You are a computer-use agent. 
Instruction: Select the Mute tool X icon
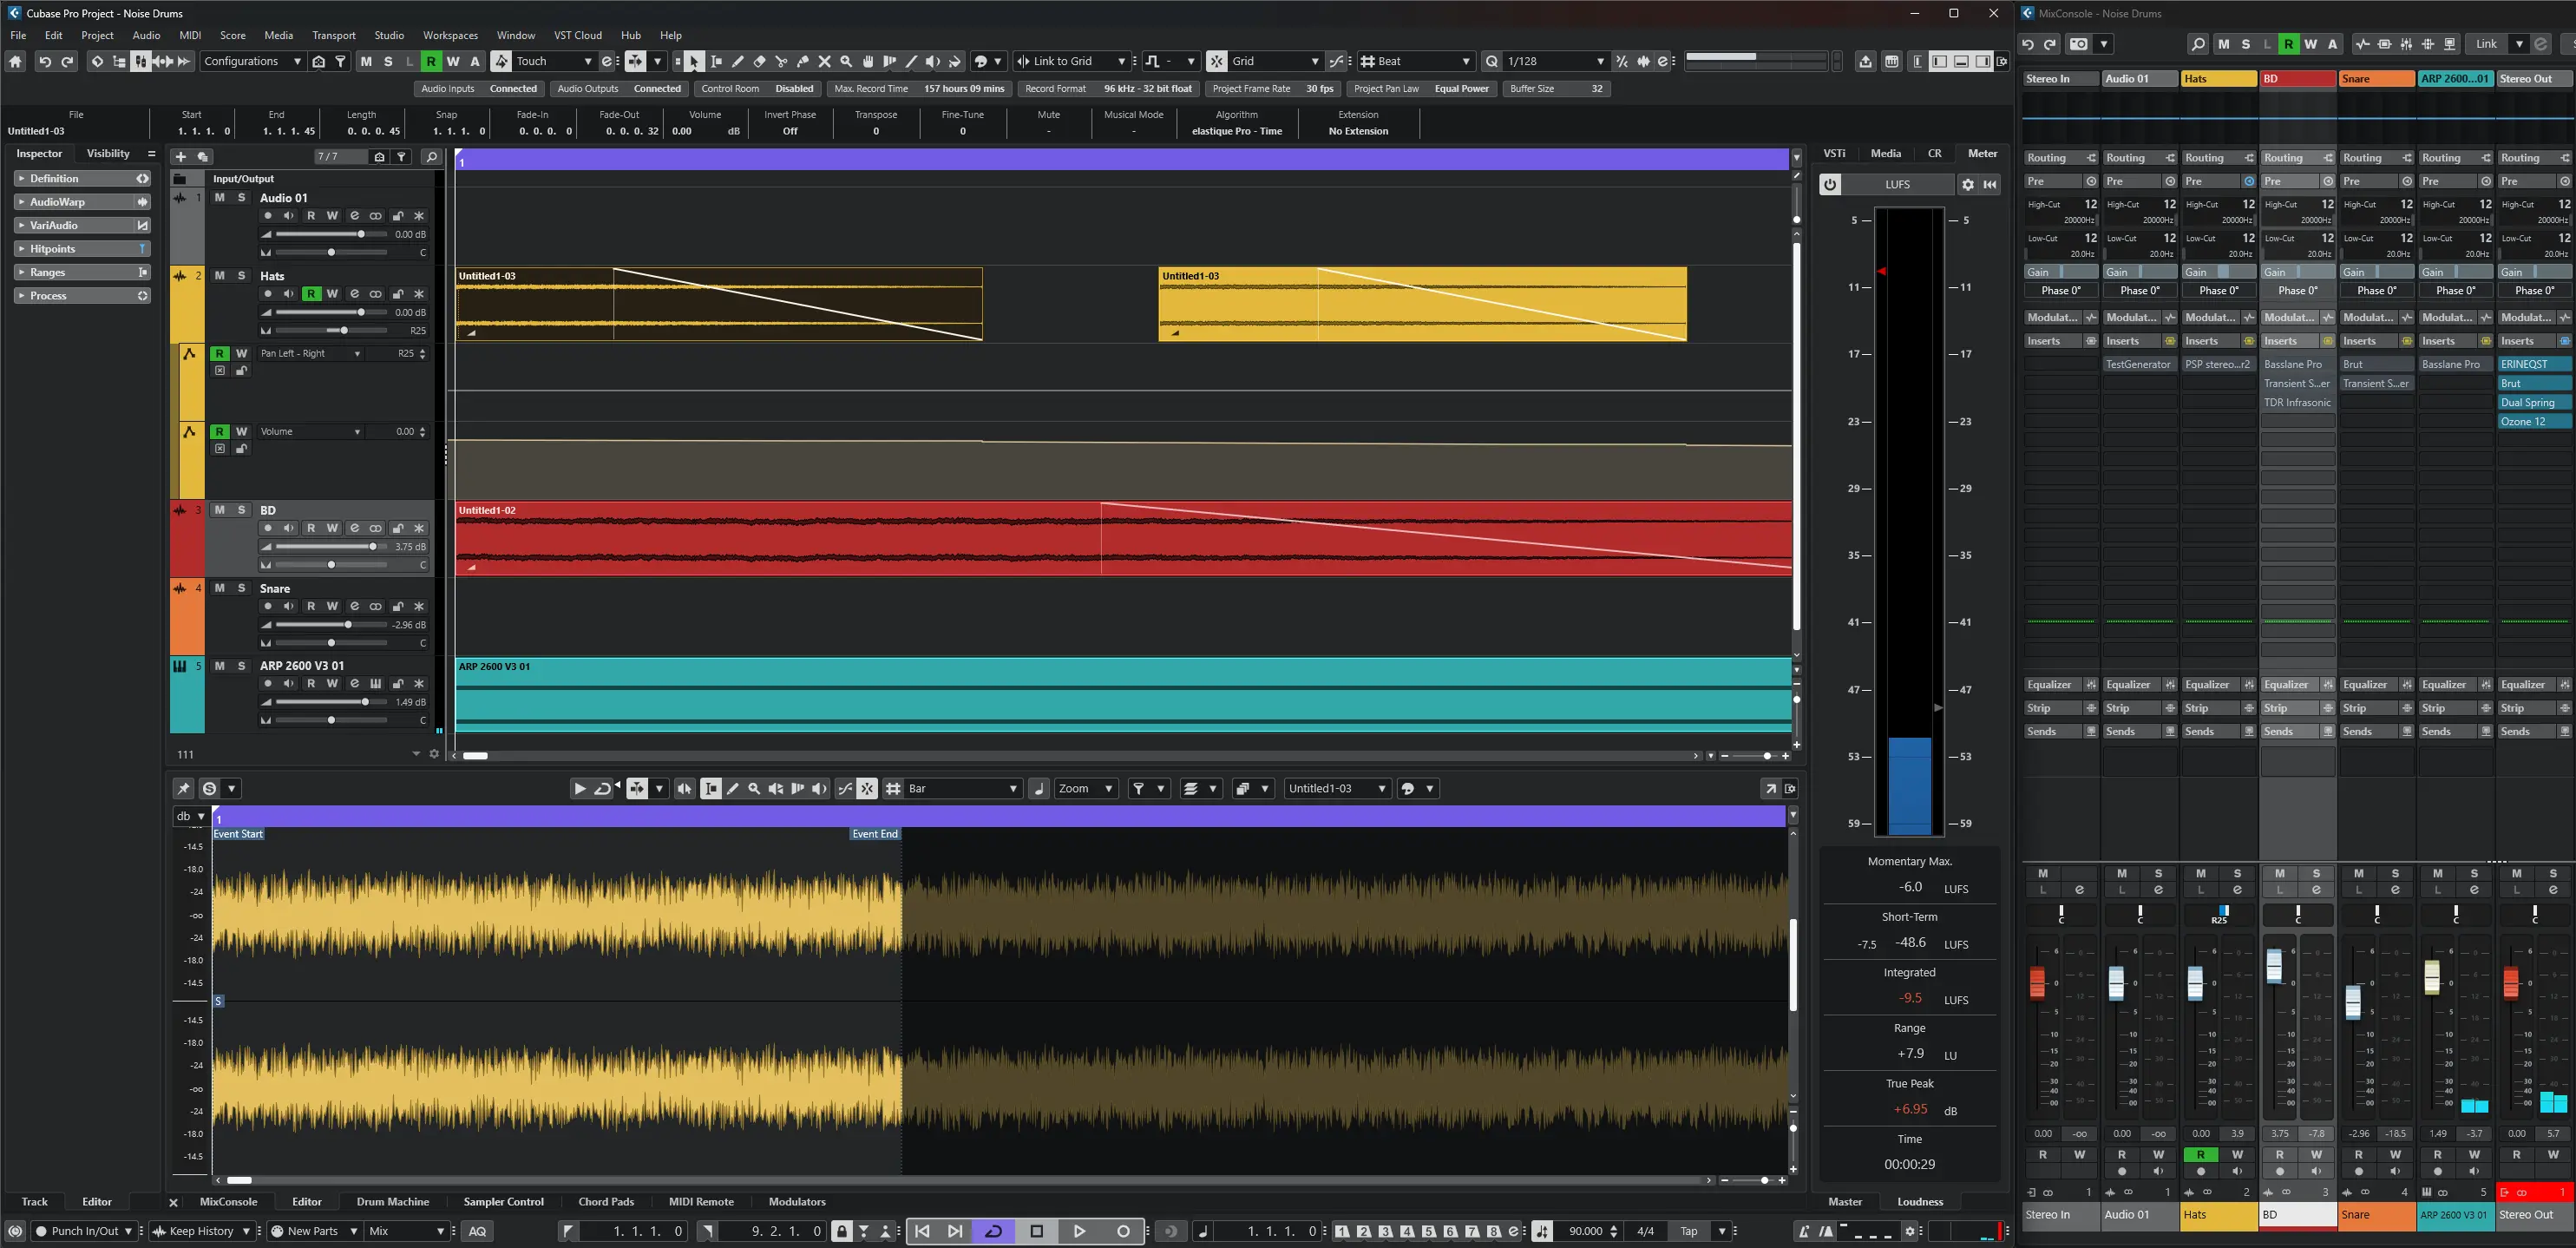point(825,62)
